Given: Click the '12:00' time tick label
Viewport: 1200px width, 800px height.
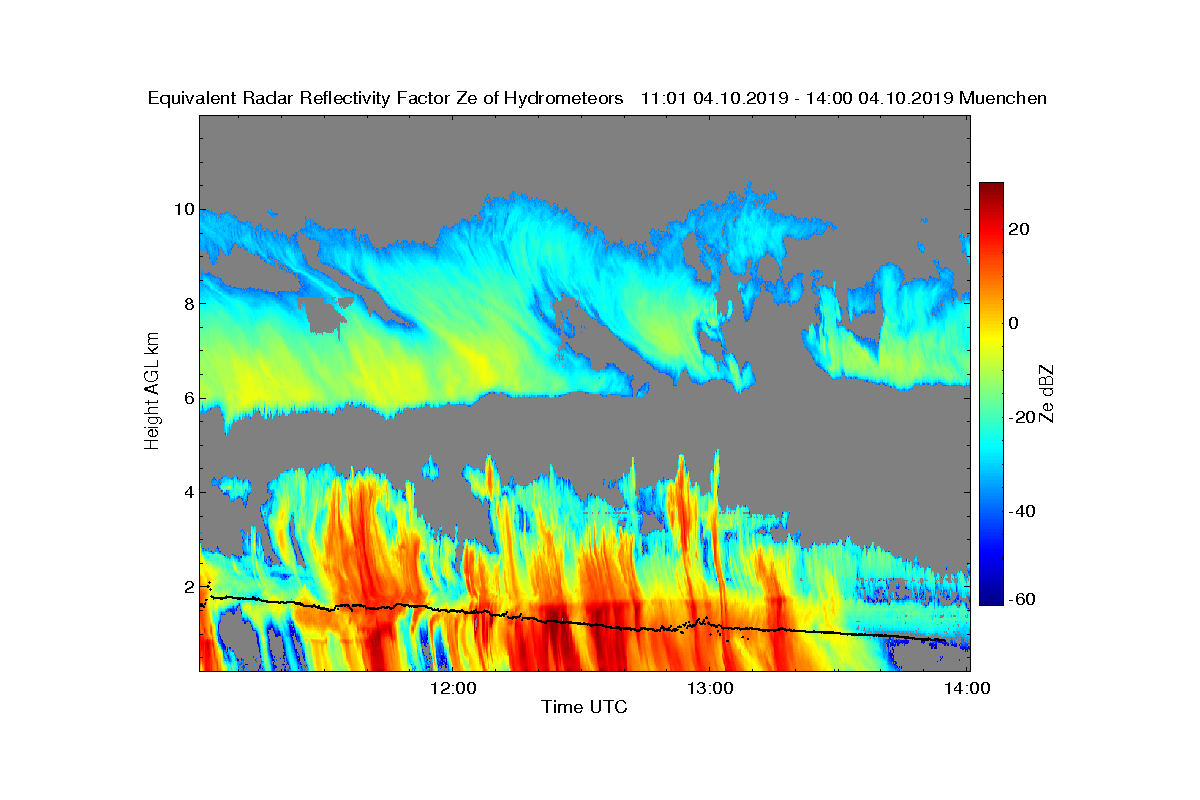Looking at the screenshot, I should pyautogui.click(x=452, y=688).
